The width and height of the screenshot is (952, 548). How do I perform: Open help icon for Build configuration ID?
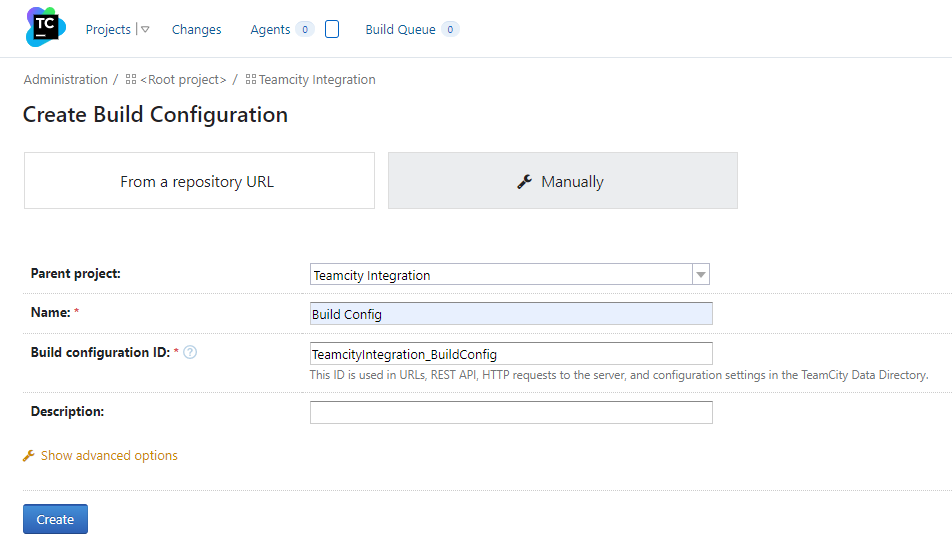[190, 352]
